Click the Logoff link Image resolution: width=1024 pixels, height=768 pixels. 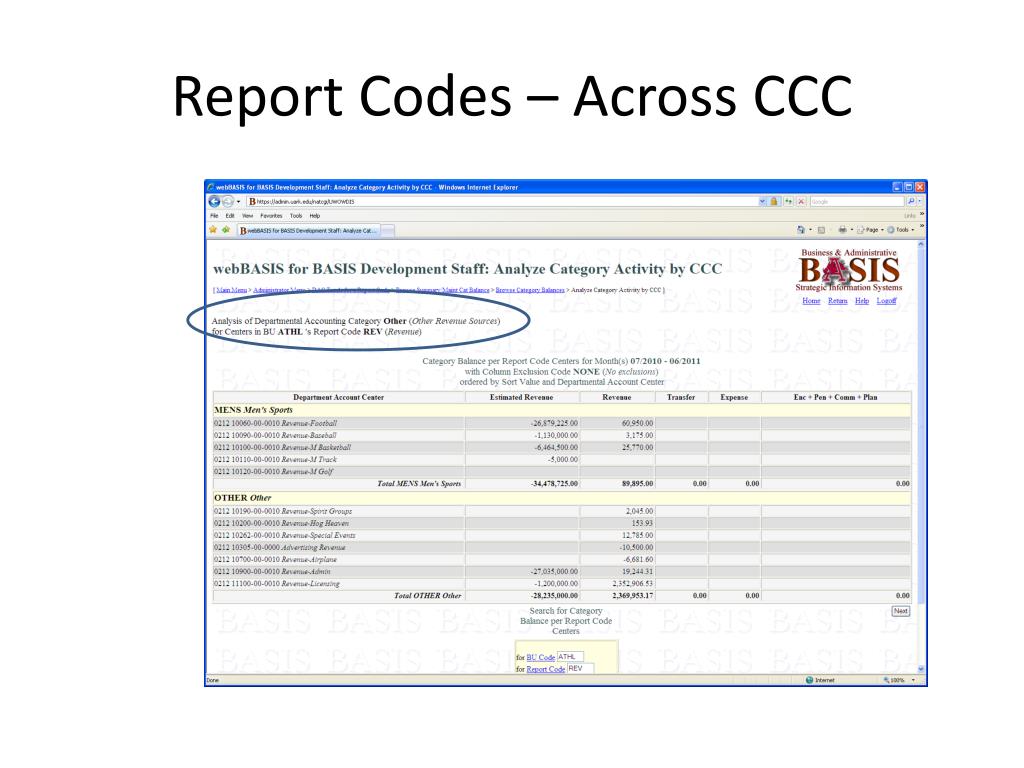point(886,301)
